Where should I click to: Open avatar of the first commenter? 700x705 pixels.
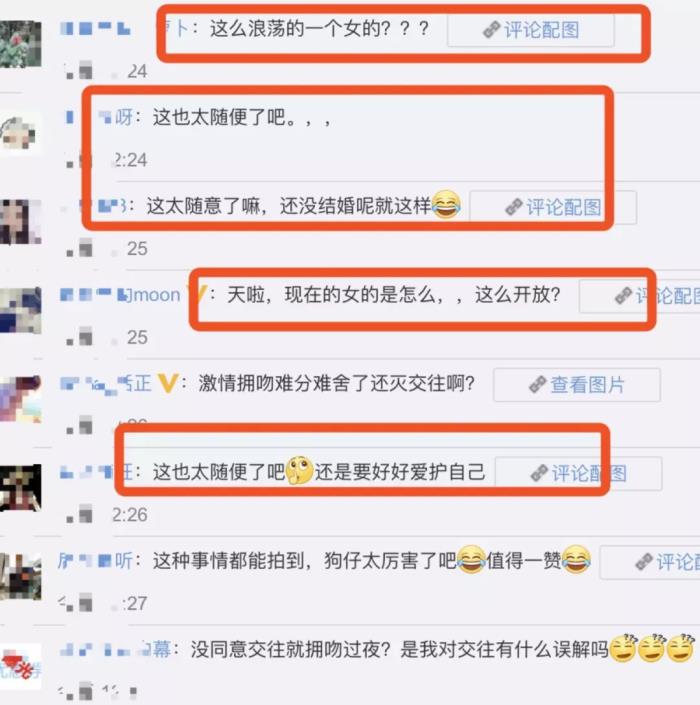21,44
